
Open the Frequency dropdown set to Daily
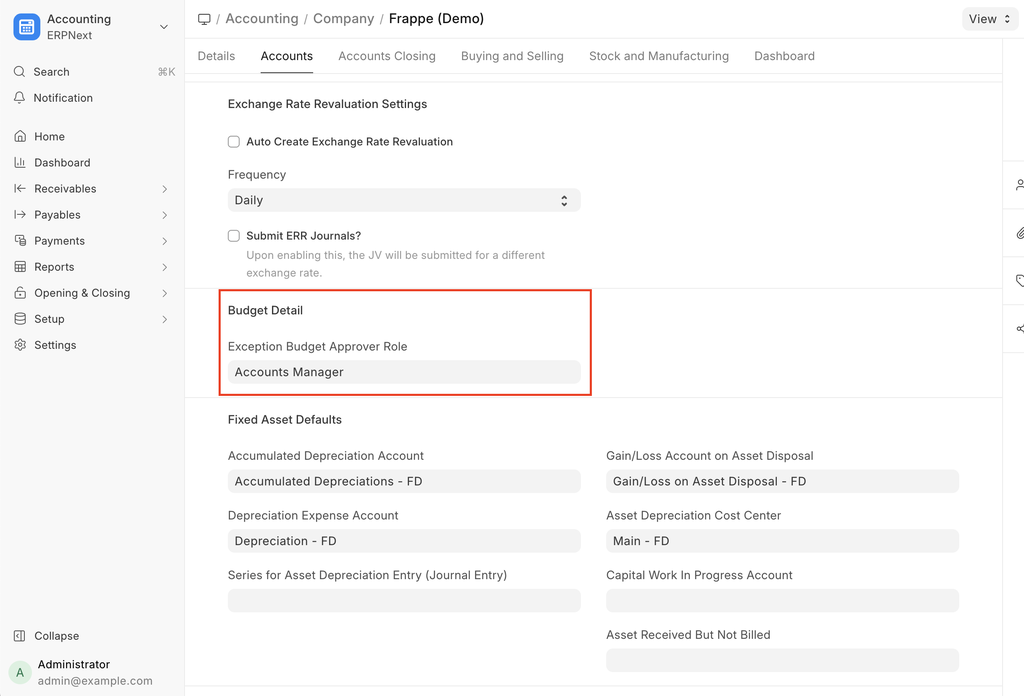tap(404, 200)
